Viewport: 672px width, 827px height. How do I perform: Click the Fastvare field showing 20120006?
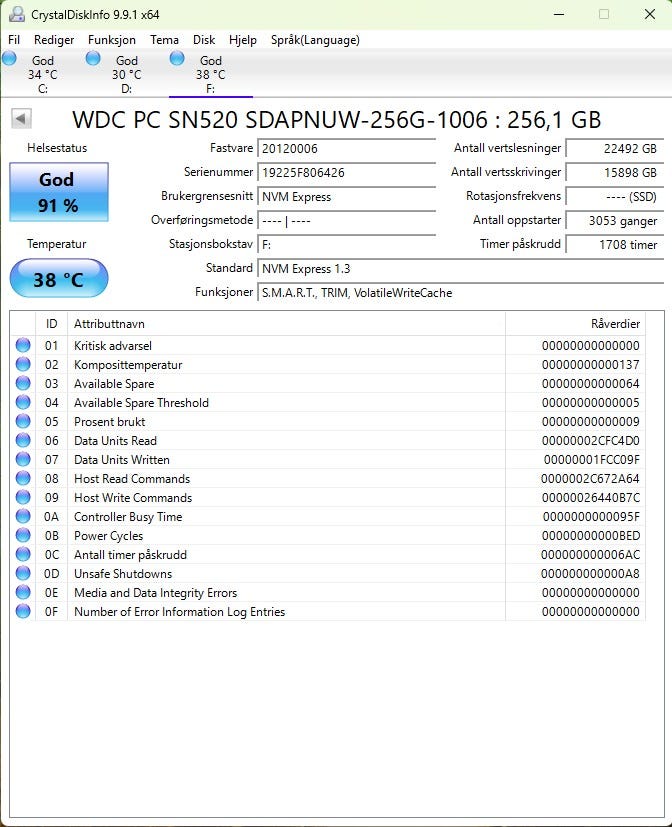347,148
